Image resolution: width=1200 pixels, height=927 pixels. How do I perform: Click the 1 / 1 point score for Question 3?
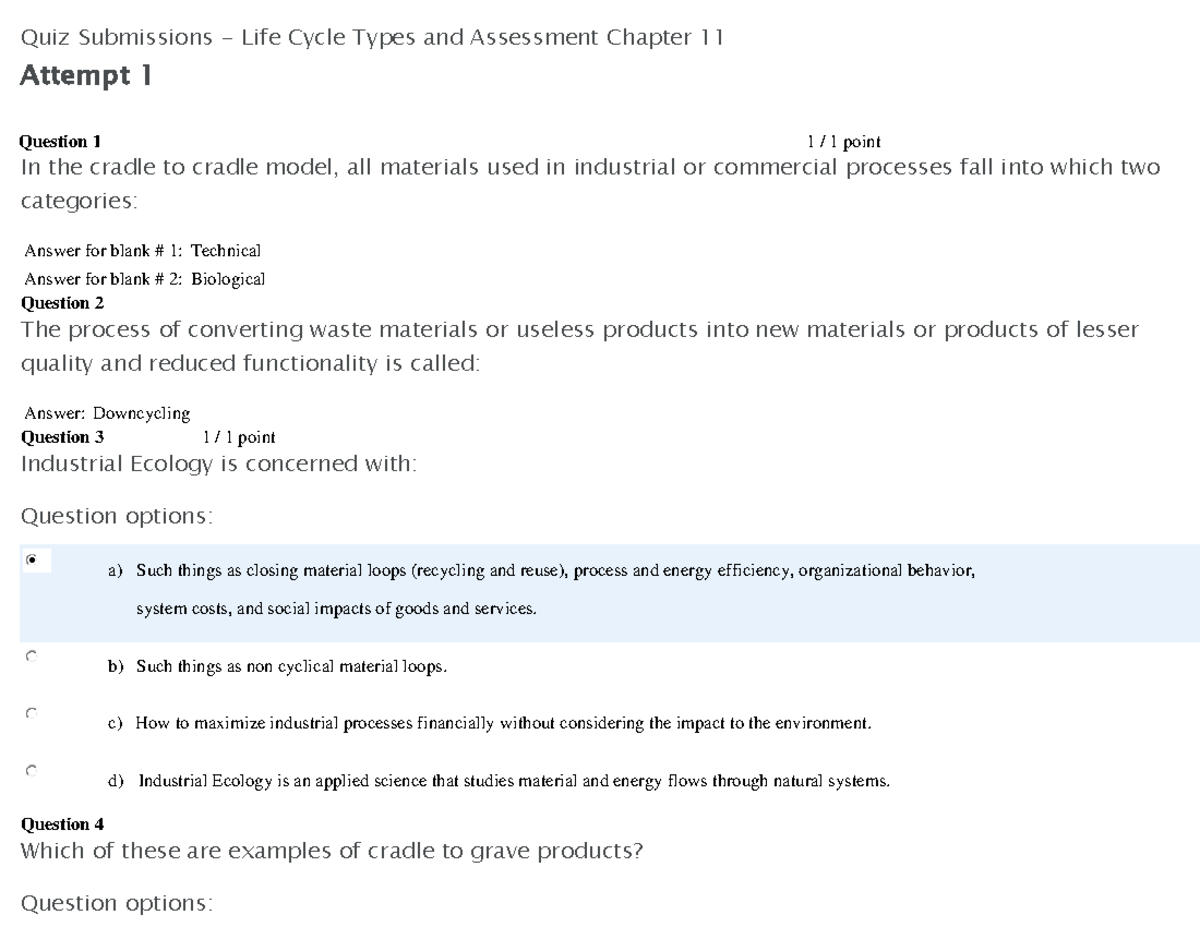(238, 436)
